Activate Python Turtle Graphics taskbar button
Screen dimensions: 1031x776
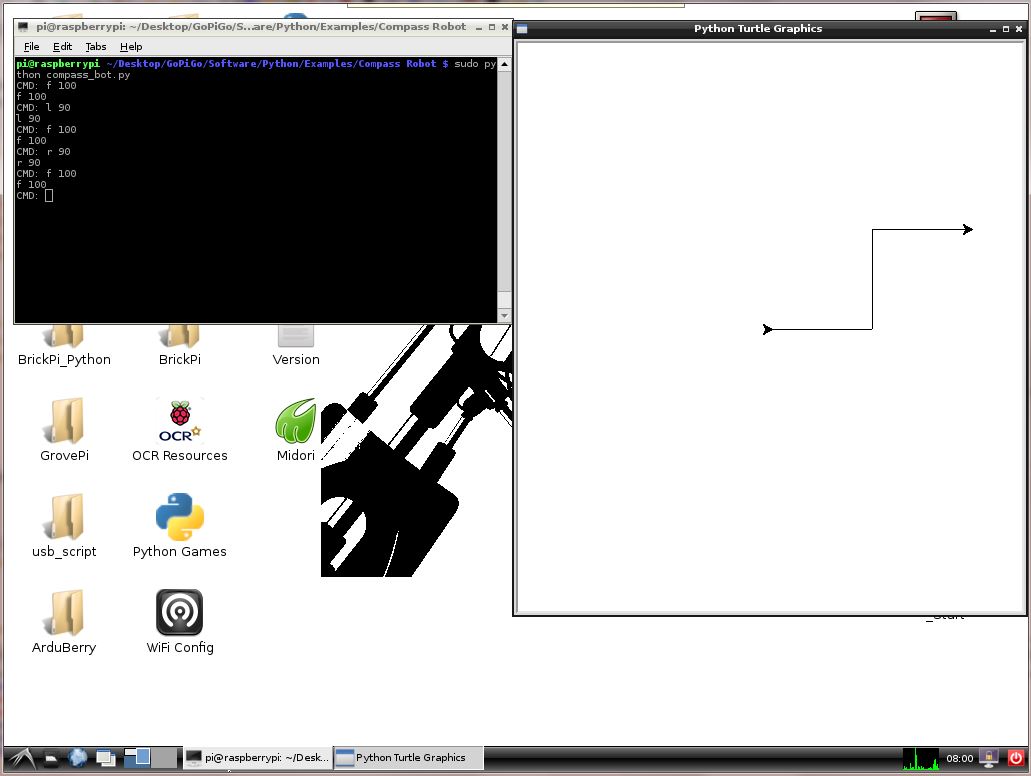(408, 758)
